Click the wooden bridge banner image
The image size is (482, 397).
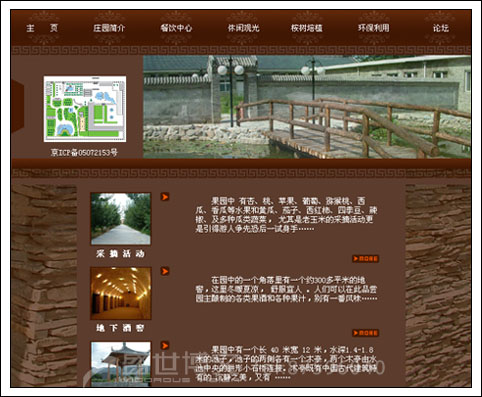[307, 107]
